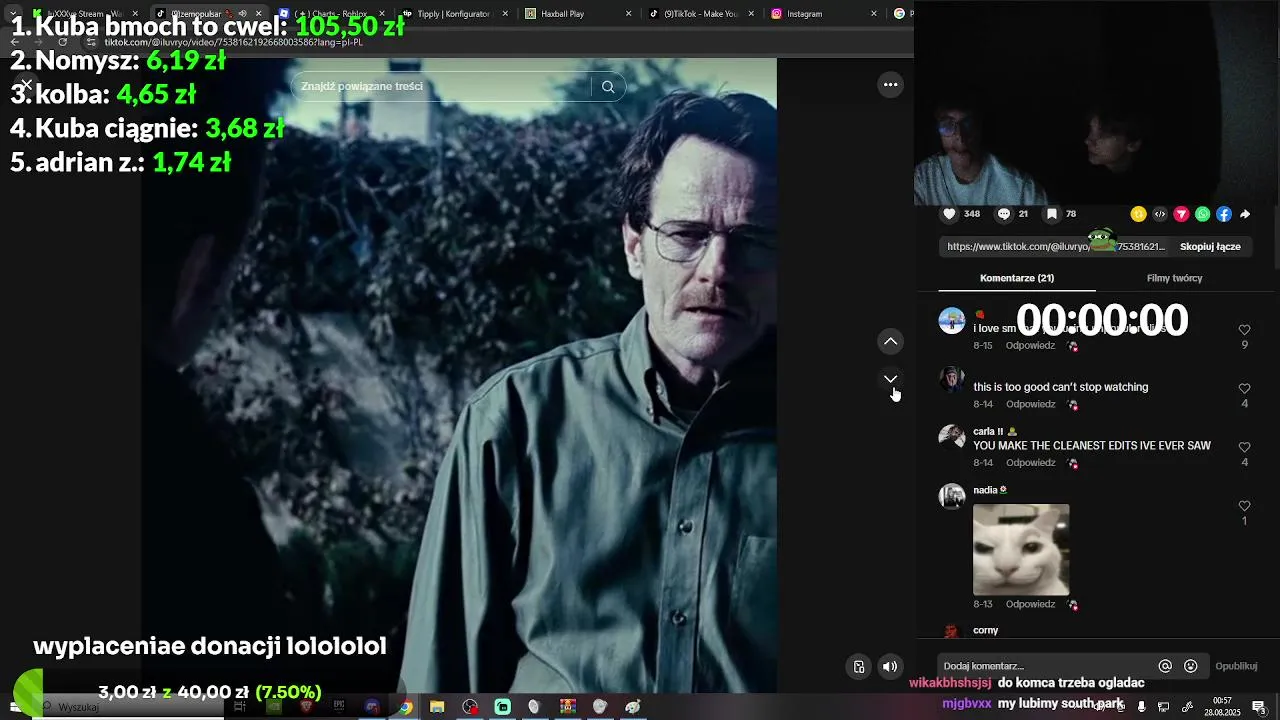Repost the video using the yellow repost icon
The width and height of the screenshot is (1280, 720).
tap(1138, 214)
